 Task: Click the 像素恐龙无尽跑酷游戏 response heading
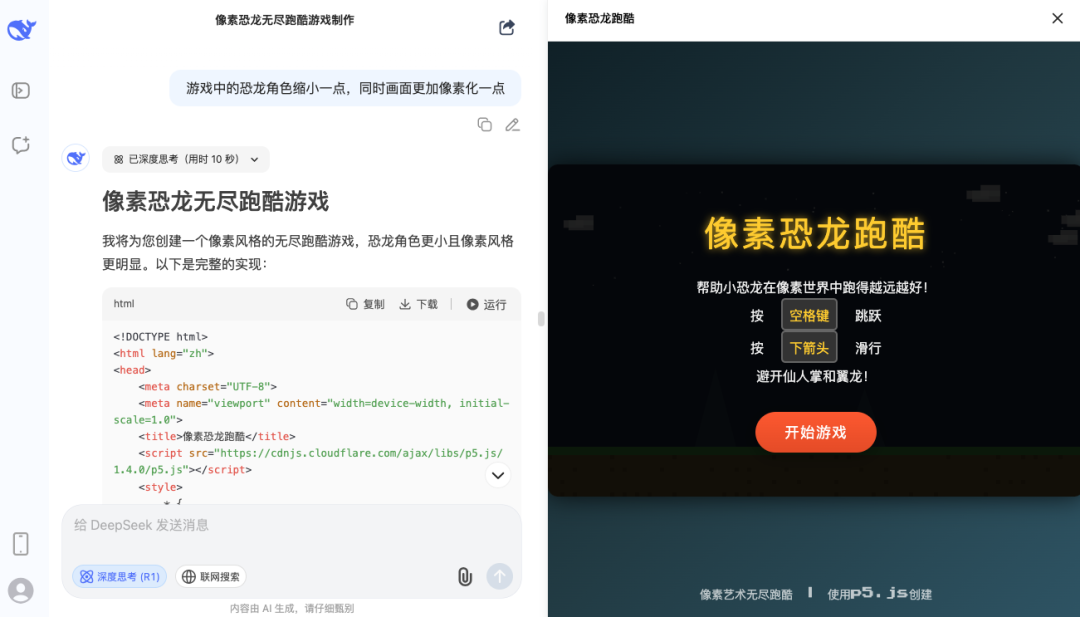(x=216, y=202)
